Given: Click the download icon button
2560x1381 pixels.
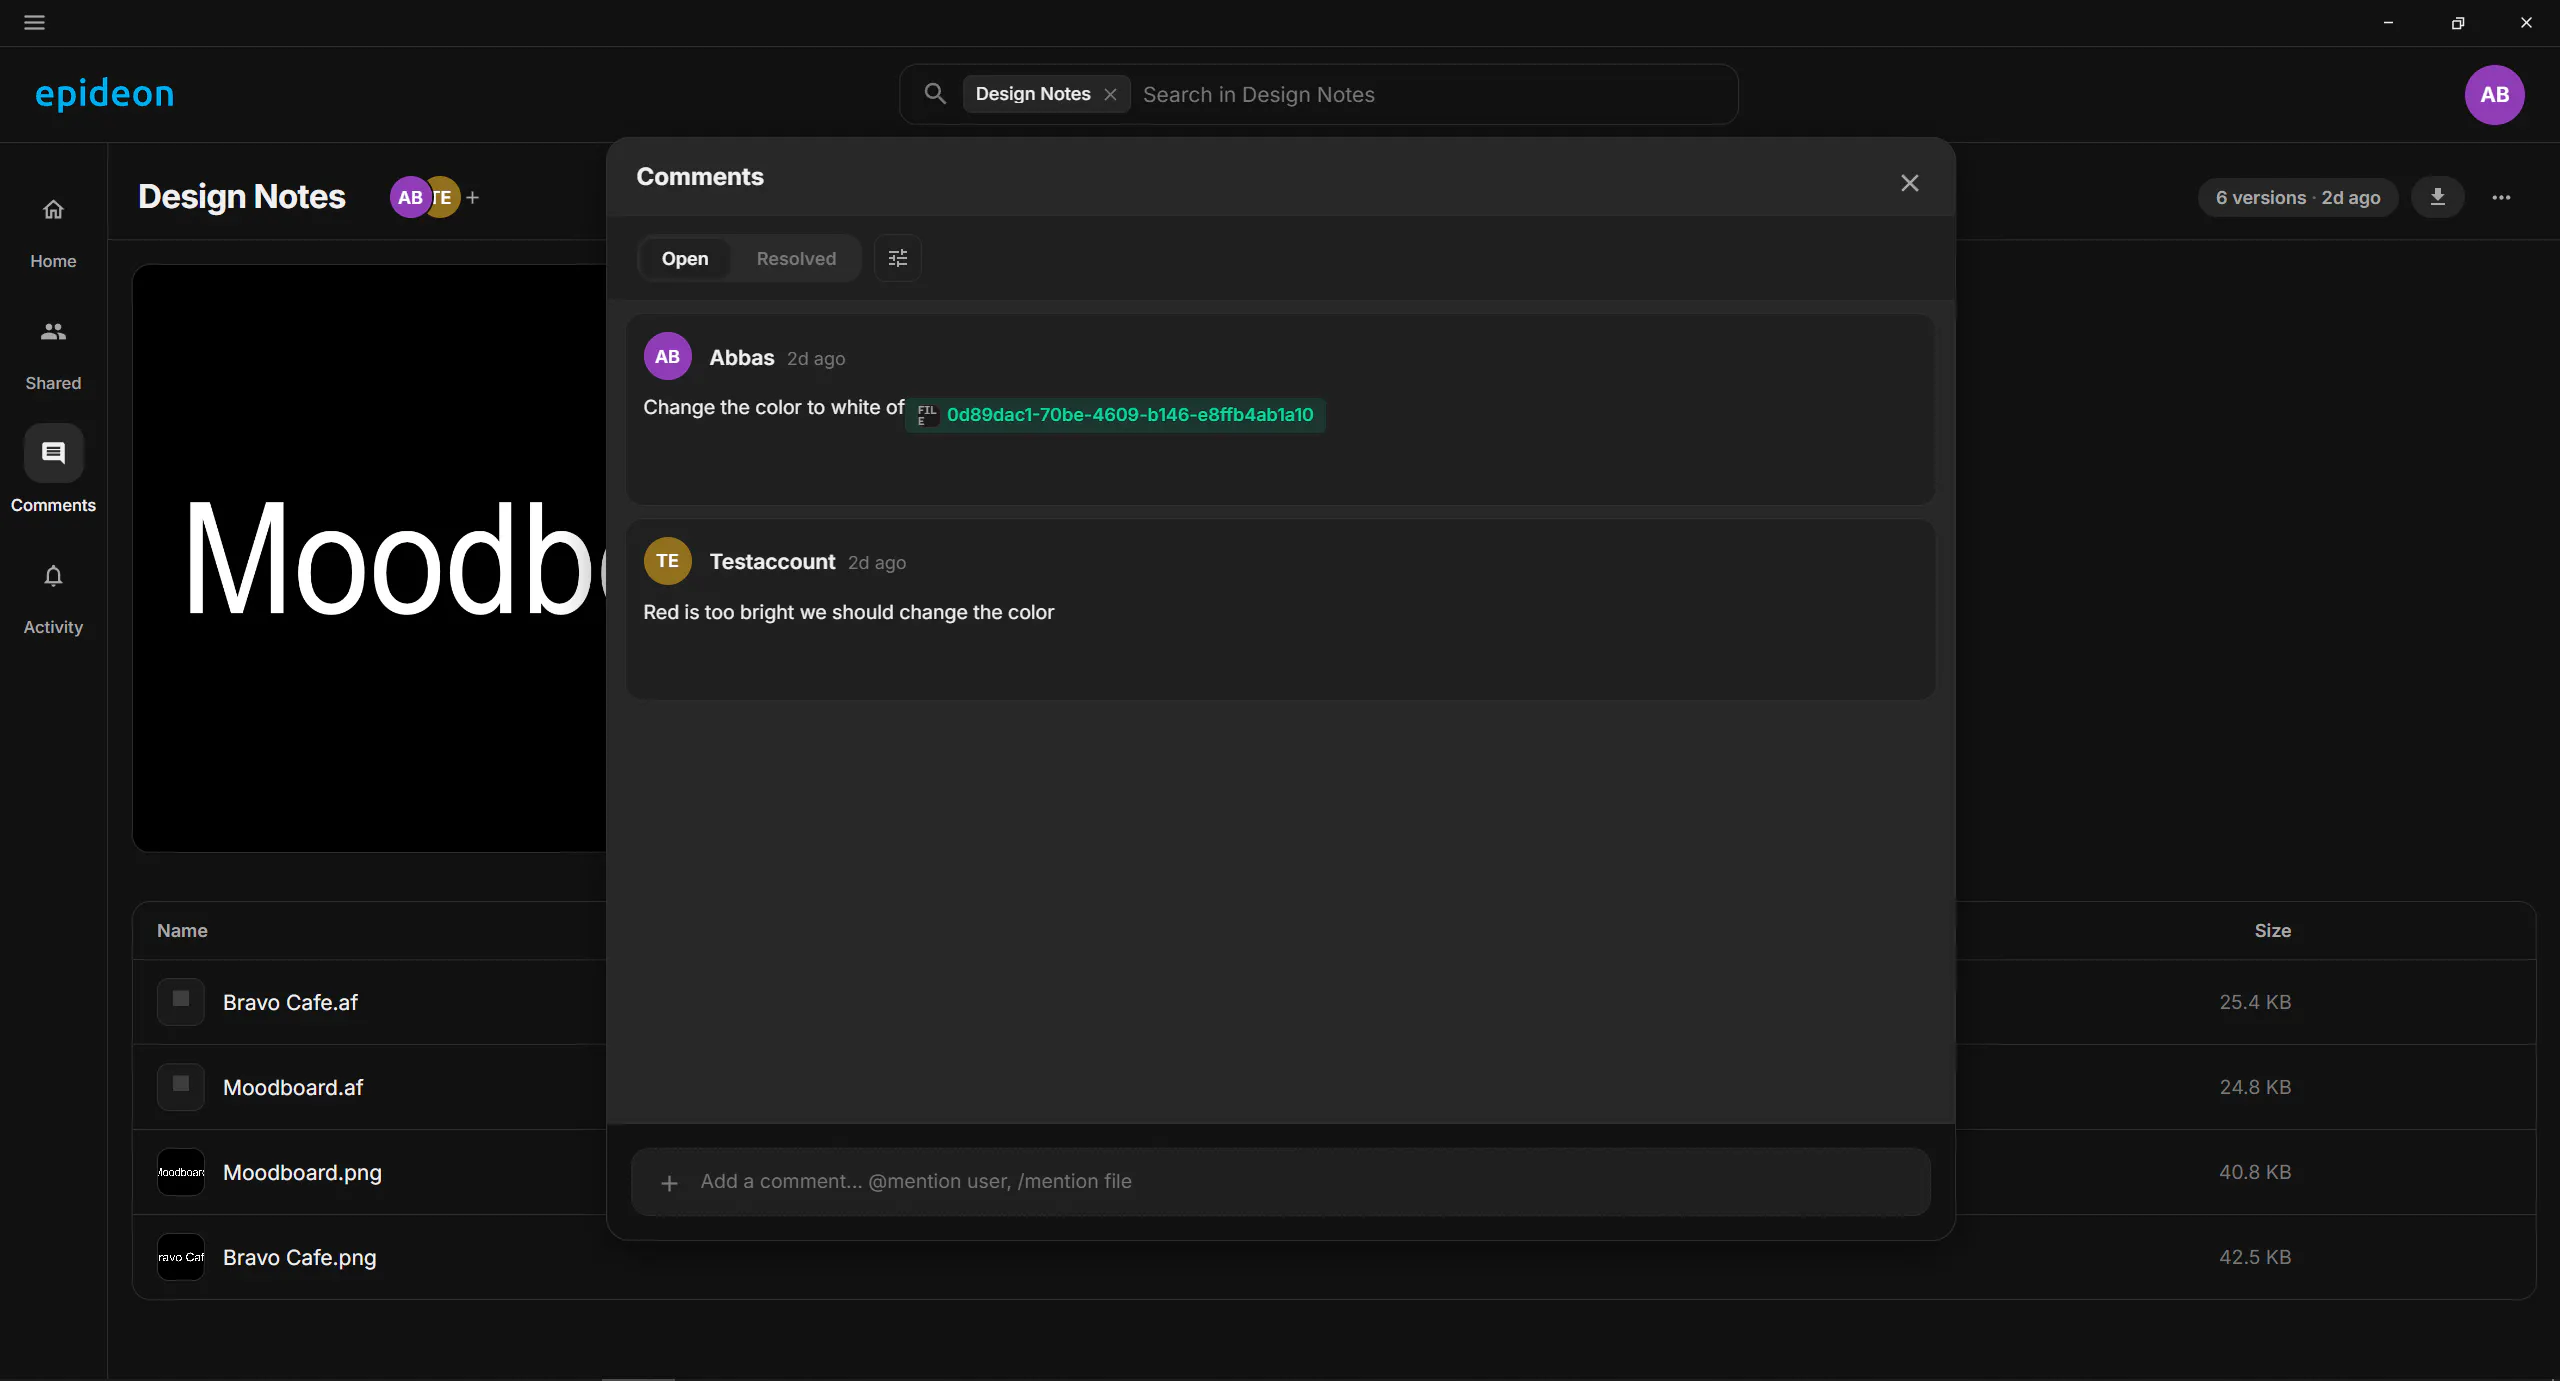Looking at the screenshot, I should pos(2438,197).
